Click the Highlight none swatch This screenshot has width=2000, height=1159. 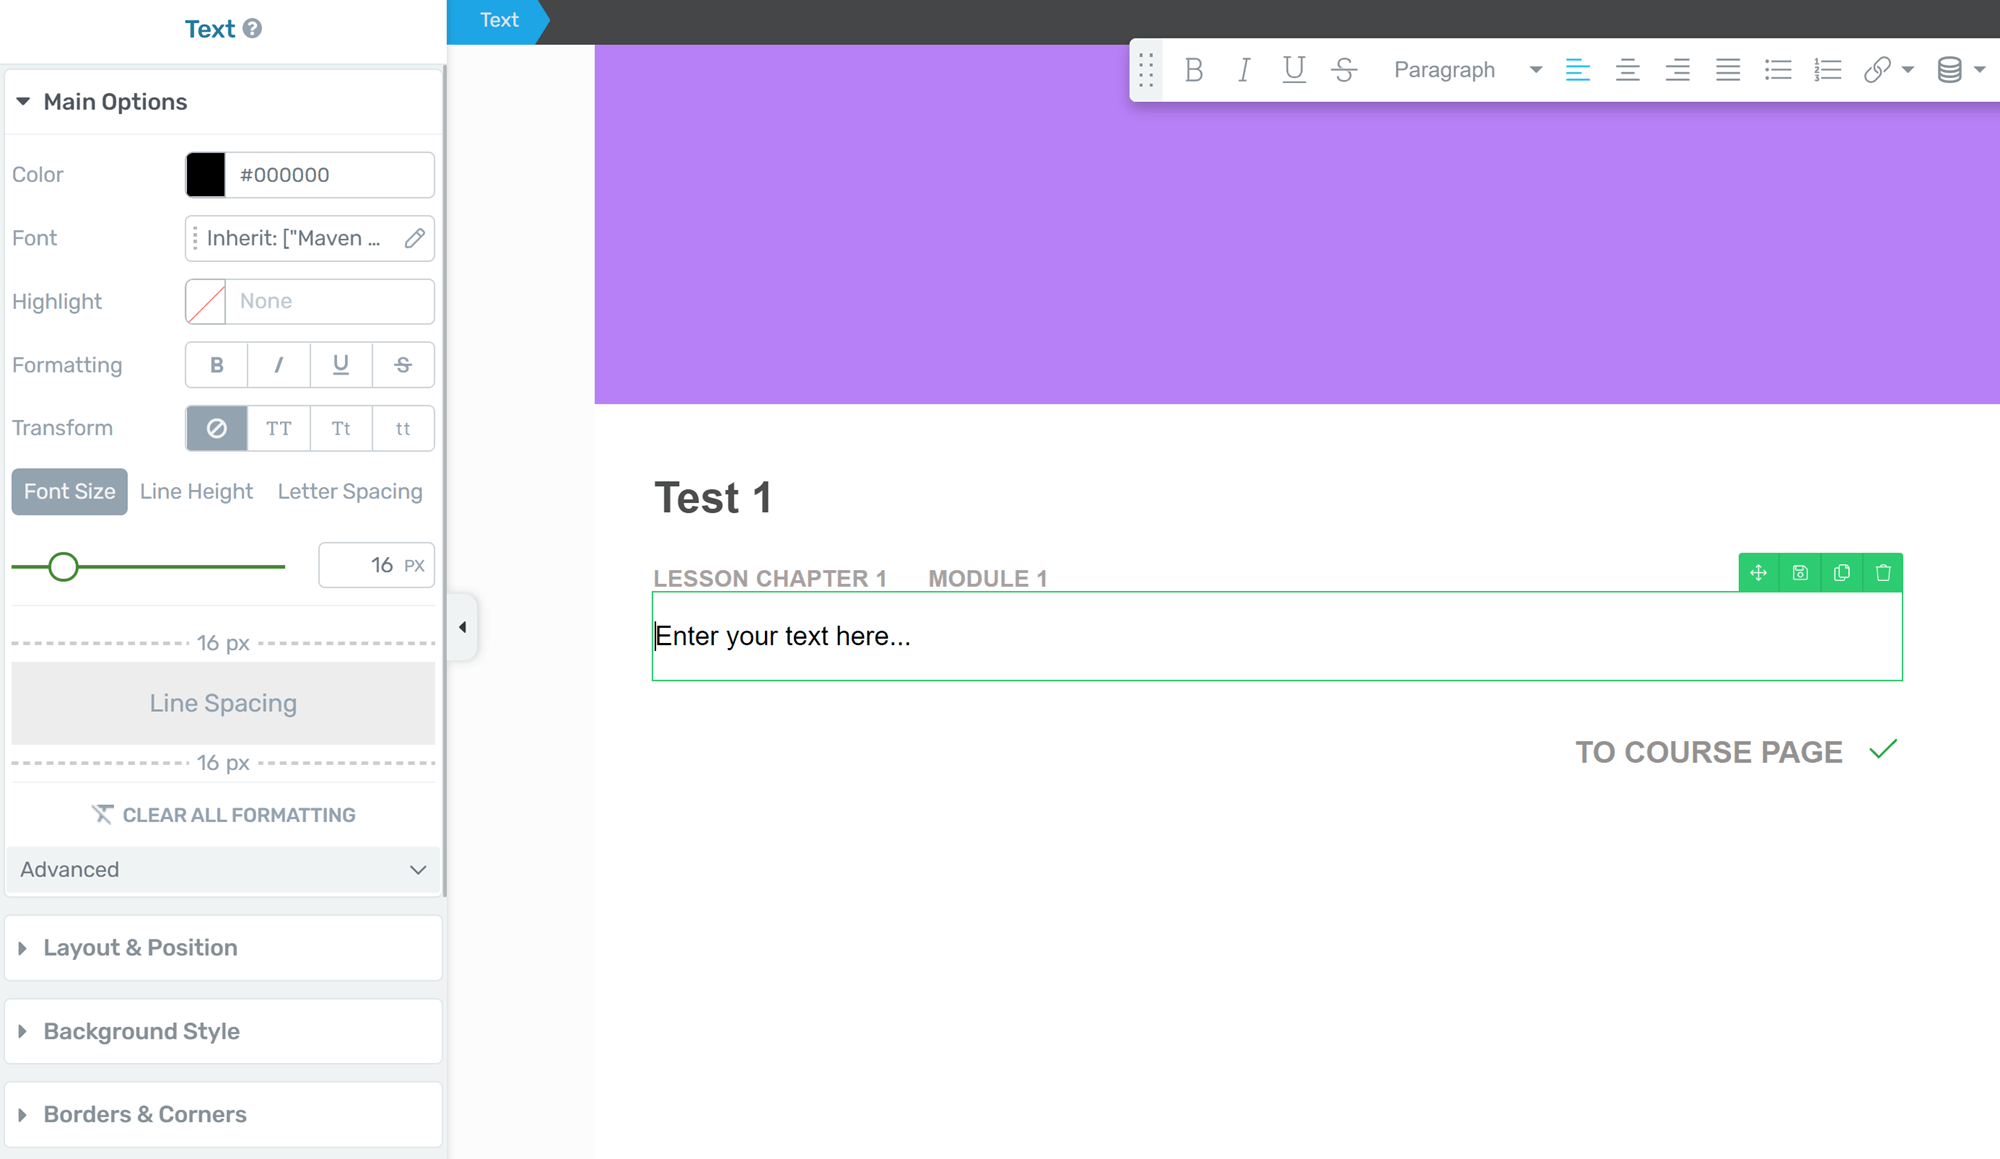[x=206, y=302]
